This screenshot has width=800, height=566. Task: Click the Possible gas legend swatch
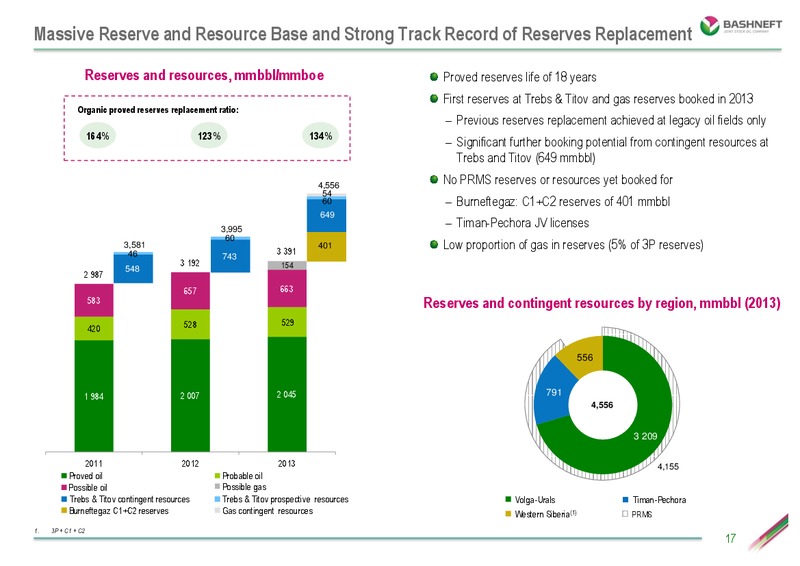point(217,487)
